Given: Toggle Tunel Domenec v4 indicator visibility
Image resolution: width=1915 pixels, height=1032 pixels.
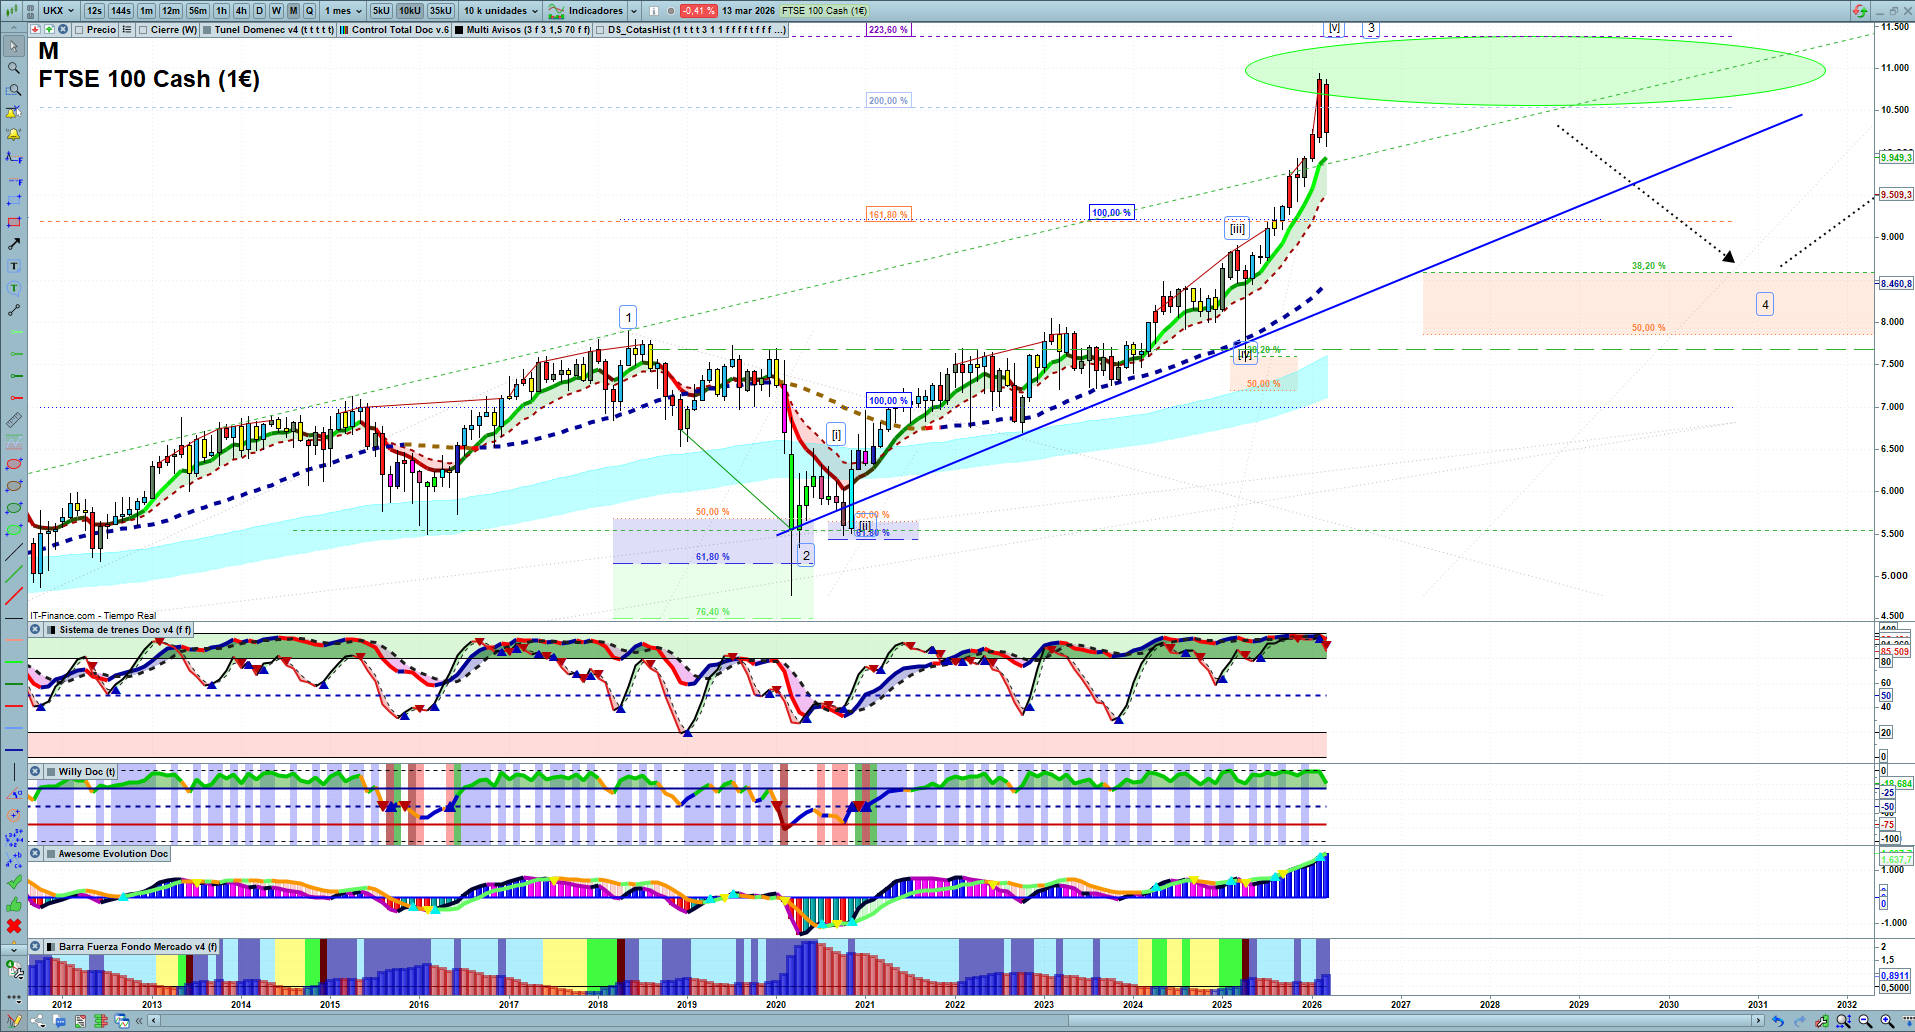Looking at the screenshot, I should (207, 30).
